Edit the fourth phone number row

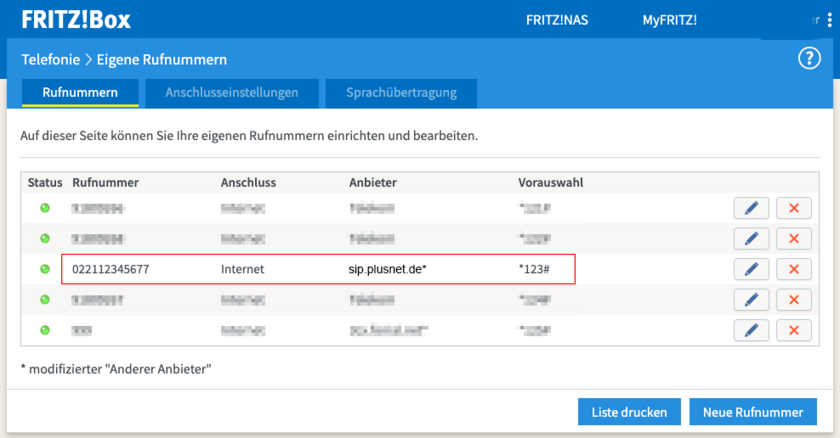click(x=751, y=300)
